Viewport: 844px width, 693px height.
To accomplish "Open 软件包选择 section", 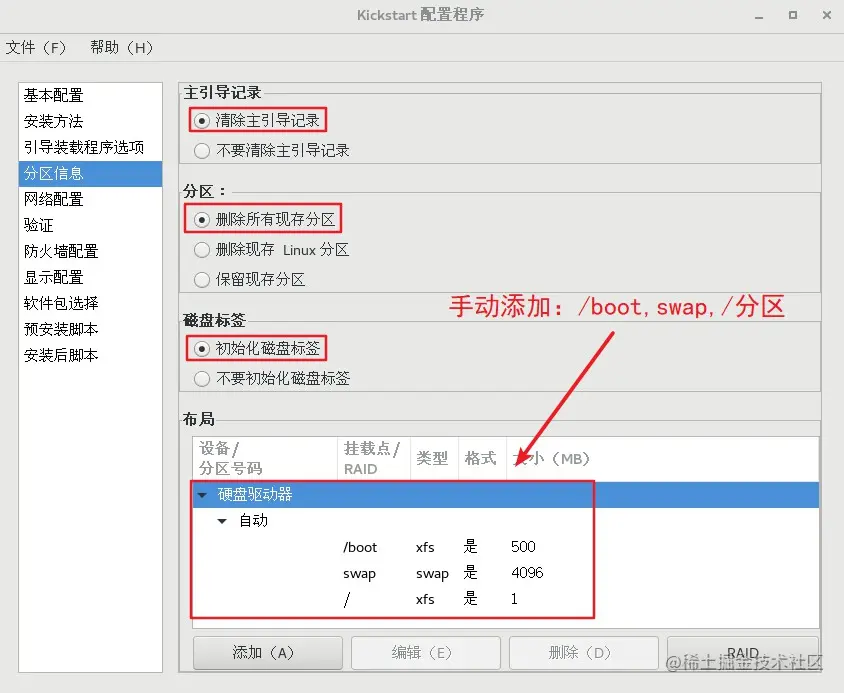I will (x=90, y=303).
